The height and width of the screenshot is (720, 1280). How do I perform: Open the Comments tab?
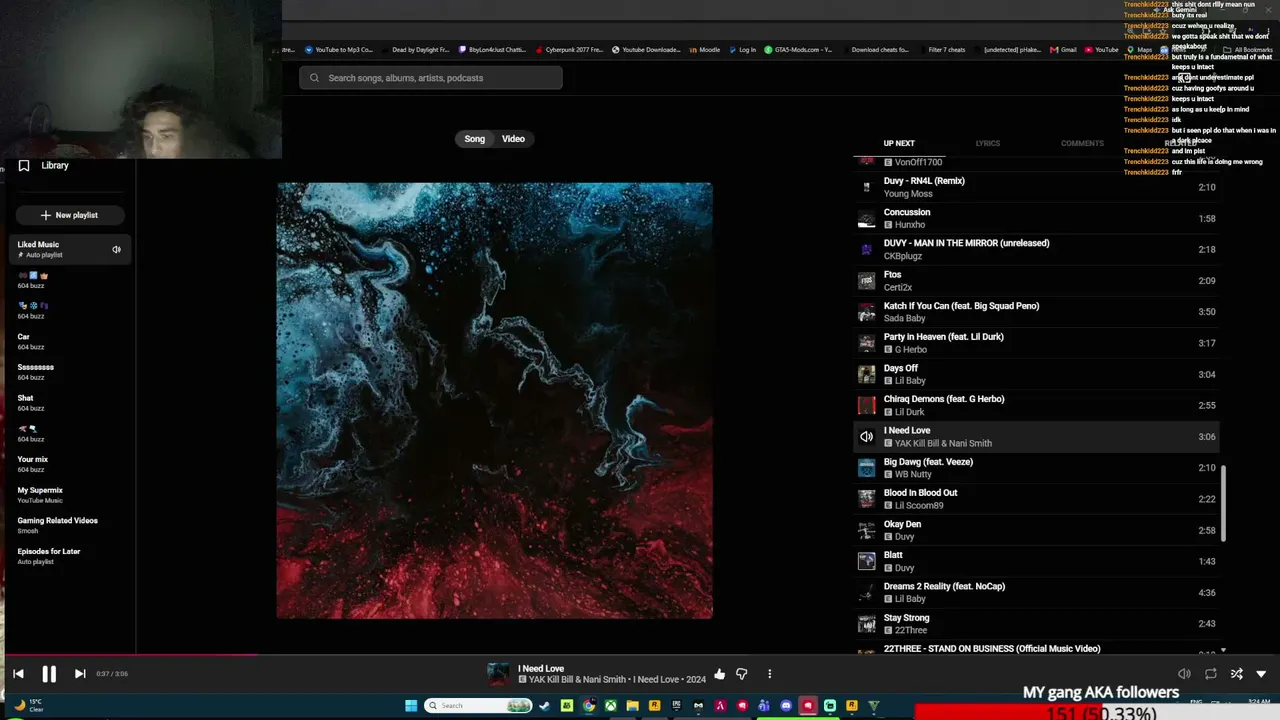tap(1082, 143)
